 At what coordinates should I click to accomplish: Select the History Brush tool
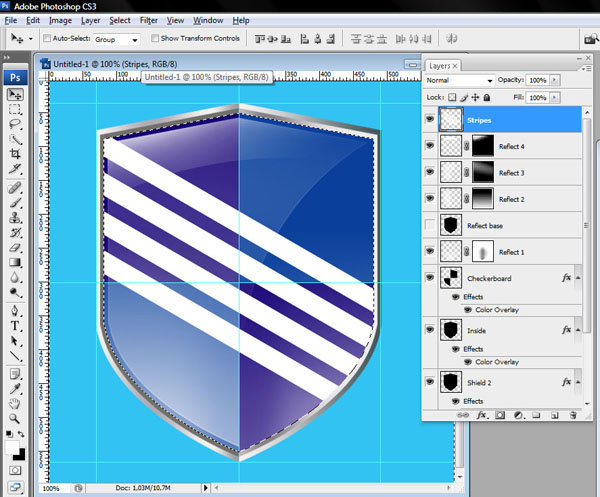(15, 233)
